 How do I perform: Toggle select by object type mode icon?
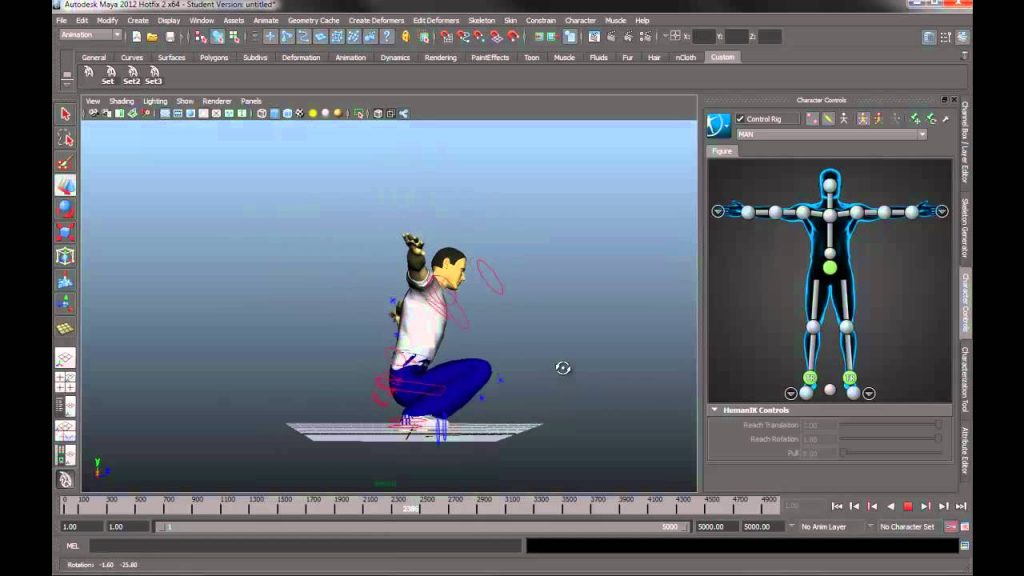tap(217, 37)
